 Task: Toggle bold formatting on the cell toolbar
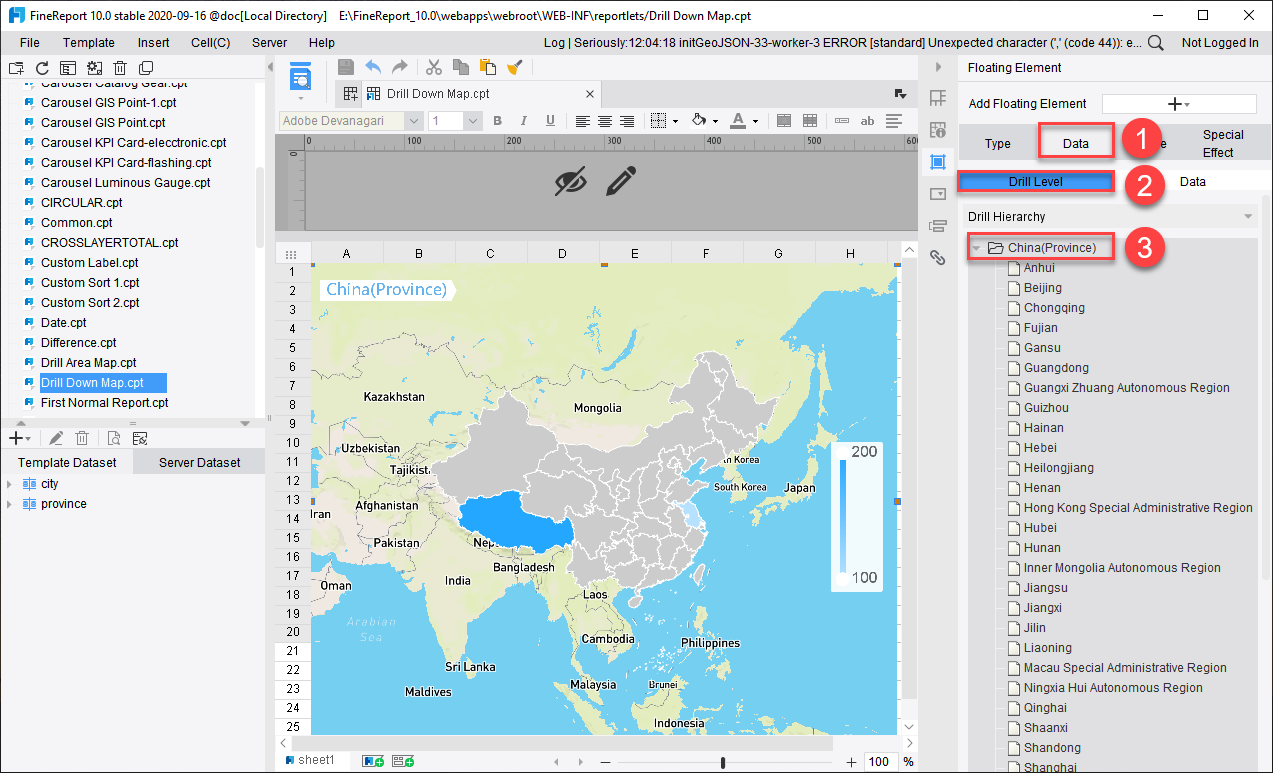pos(497,119)
